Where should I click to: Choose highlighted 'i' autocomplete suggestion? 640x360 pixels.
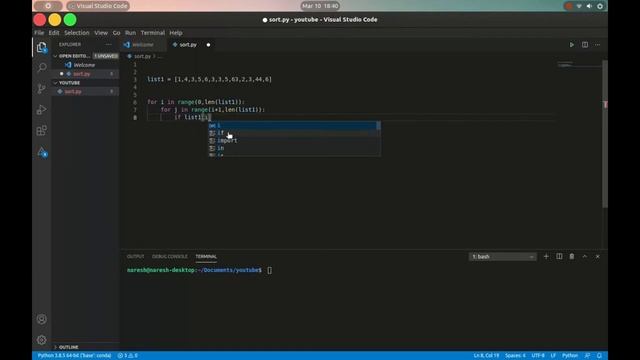(294, 125)
